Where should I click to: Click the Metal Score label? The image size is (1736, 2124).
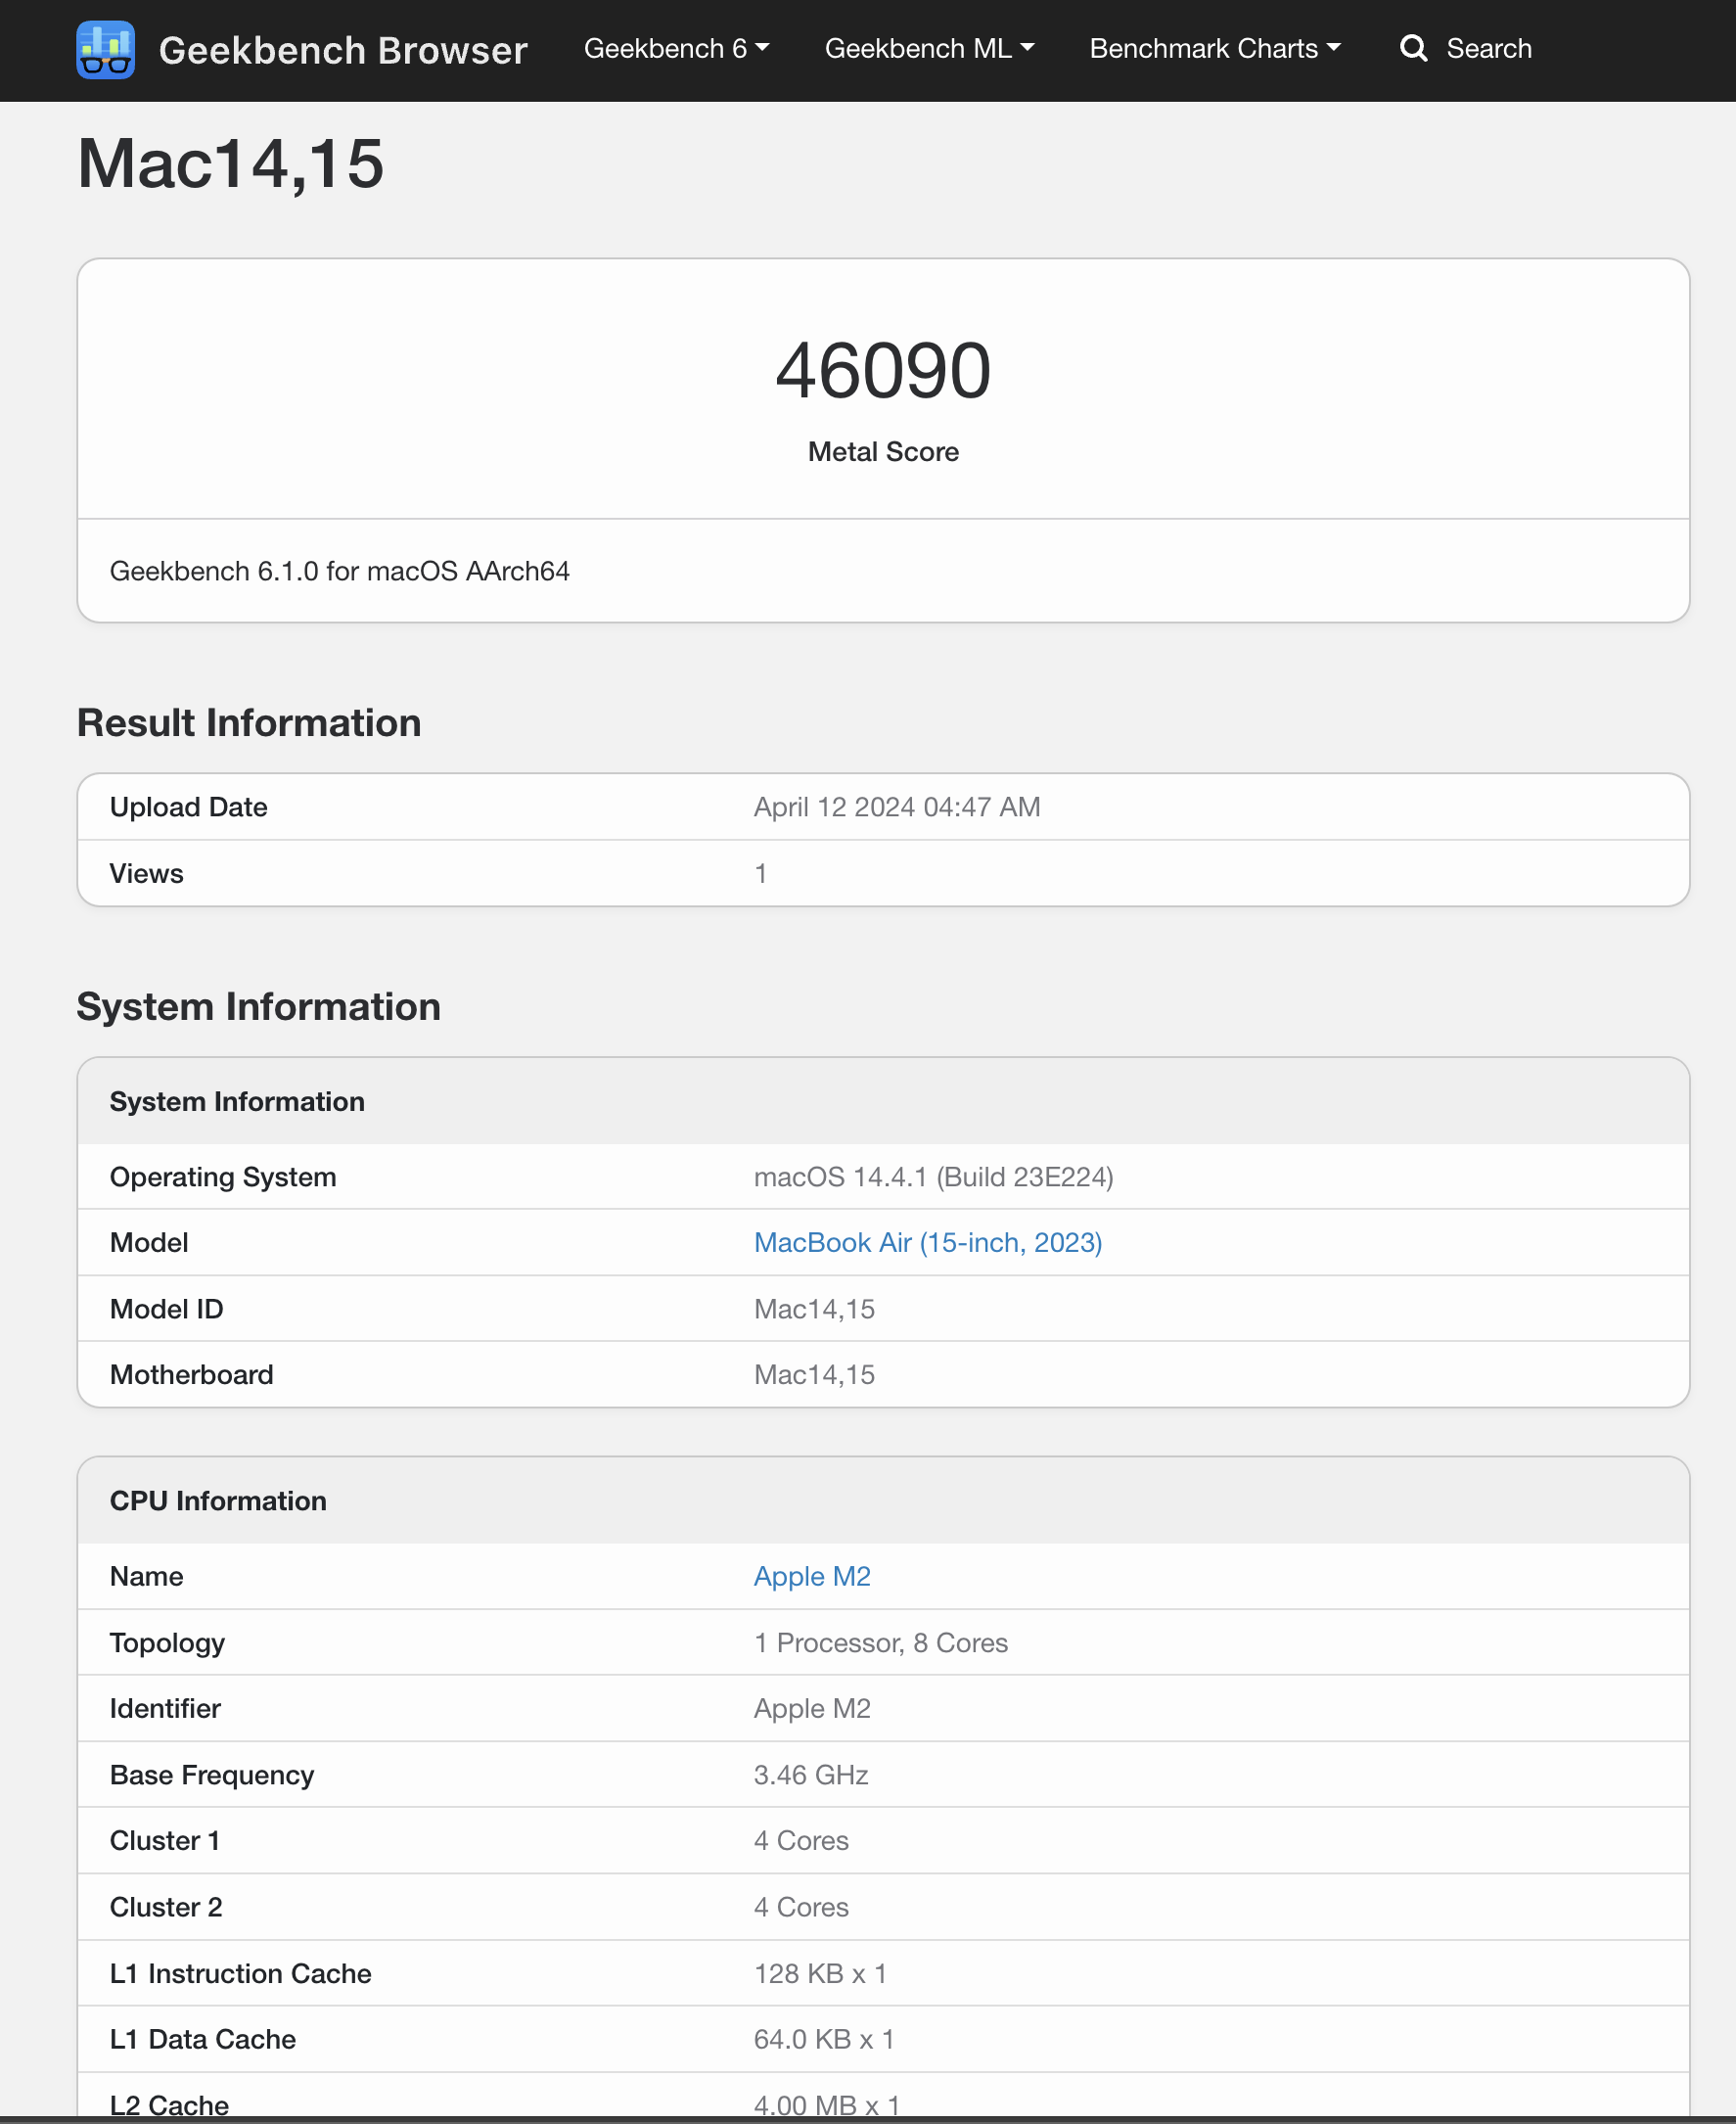coord(883,452)
